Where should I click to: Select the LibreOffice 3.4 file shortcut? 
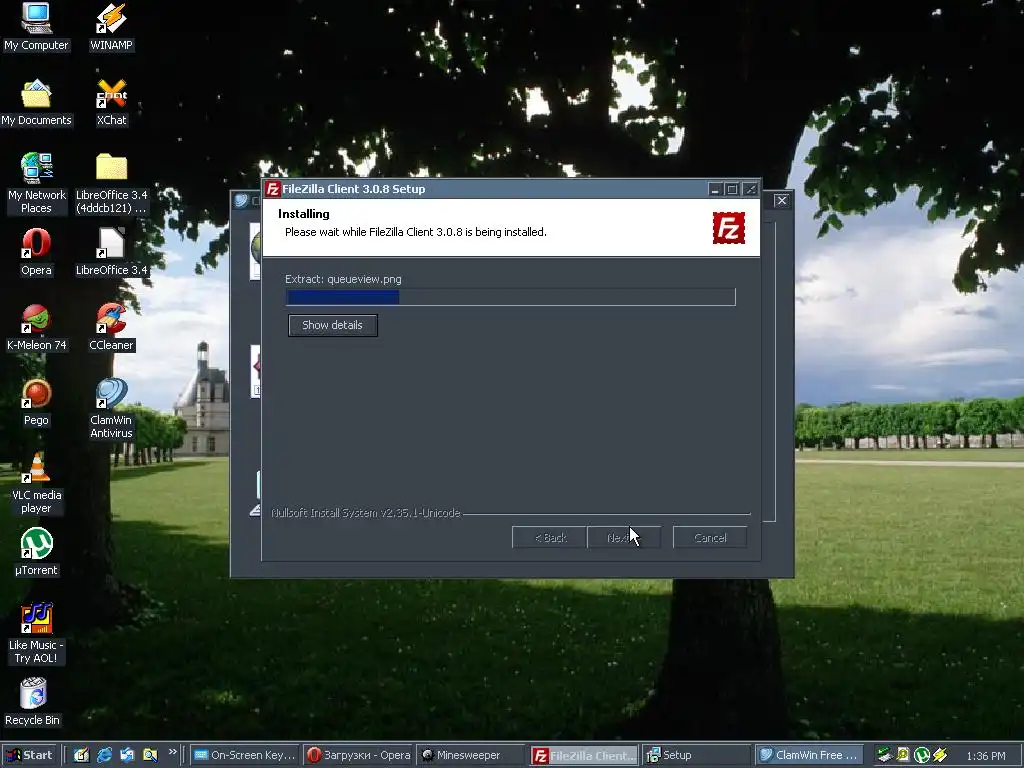(112, 252)
